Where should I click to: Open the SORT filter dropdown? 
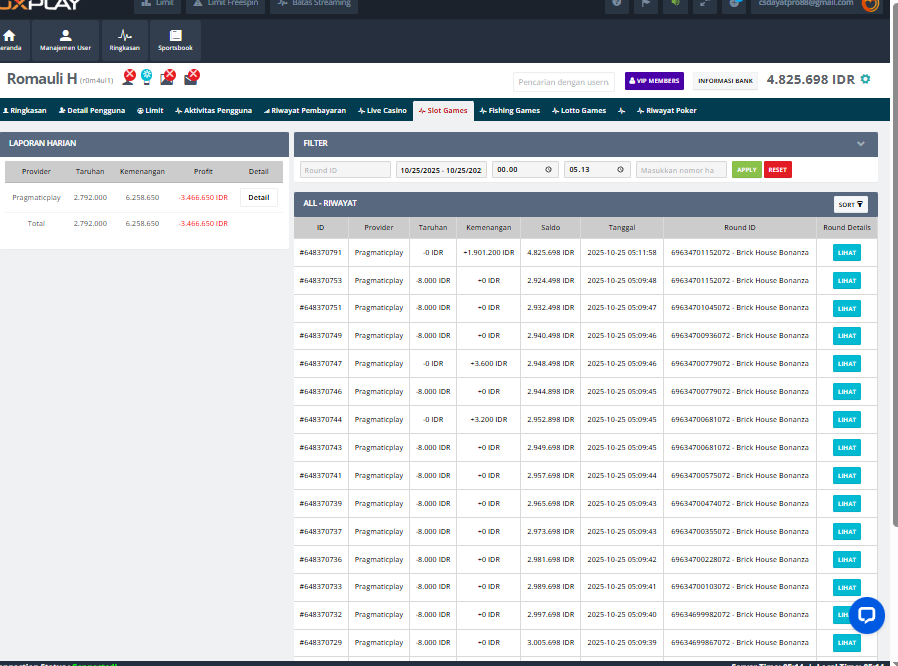point(850,204)
